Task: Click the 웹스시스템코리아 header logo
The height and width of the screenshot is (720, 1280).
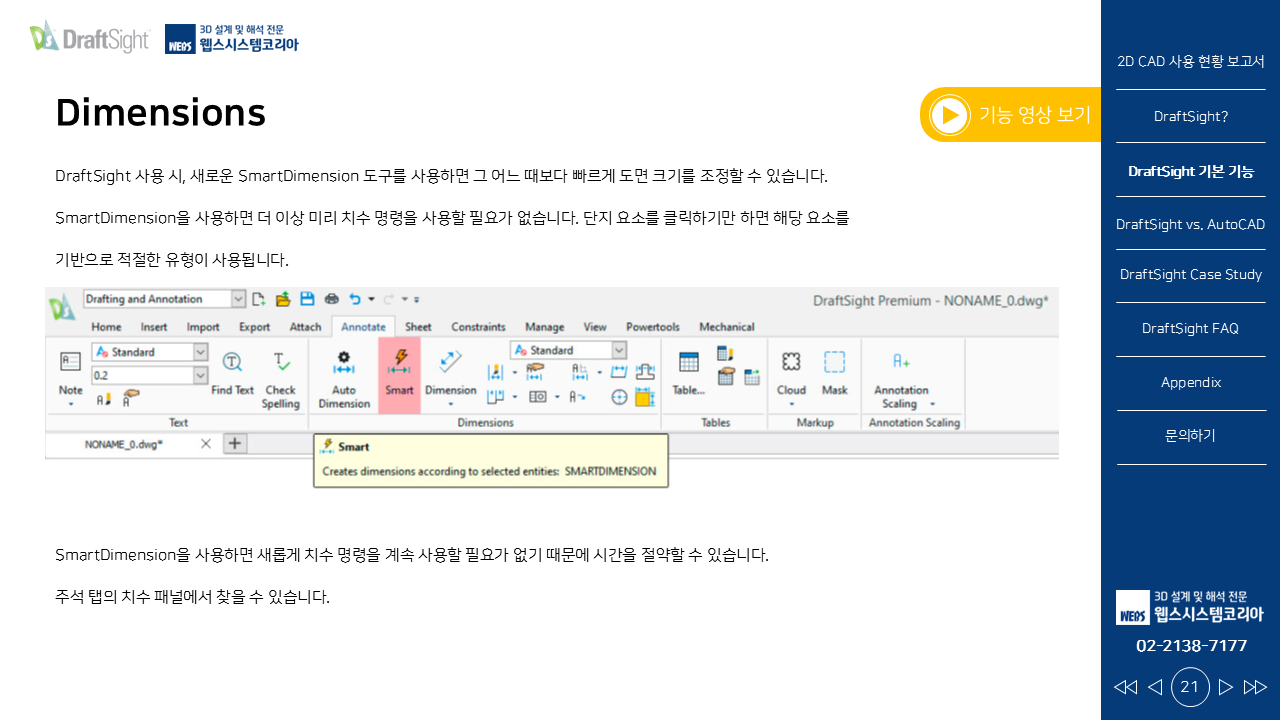Action: click(x=231, y=38)
